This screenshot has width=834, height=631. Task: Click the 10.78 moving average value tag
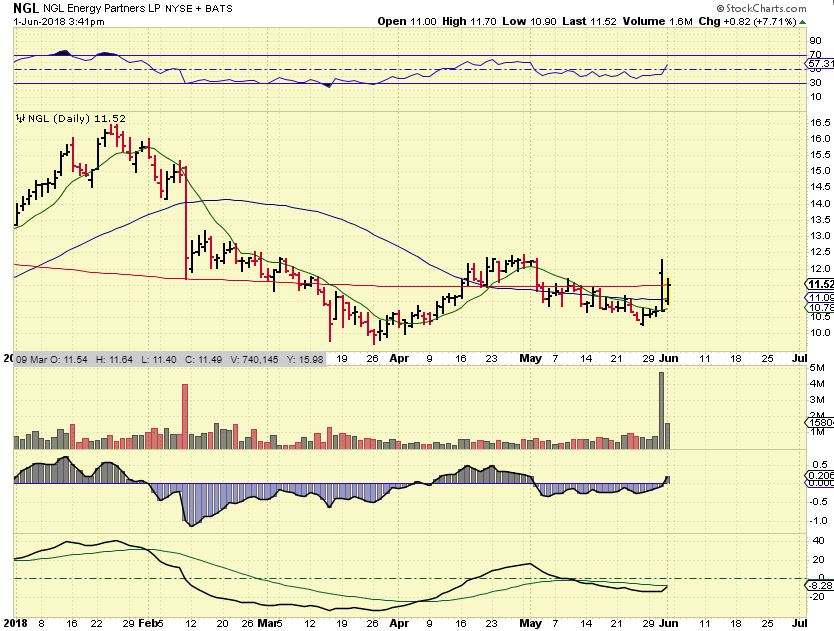pos(820,308)
